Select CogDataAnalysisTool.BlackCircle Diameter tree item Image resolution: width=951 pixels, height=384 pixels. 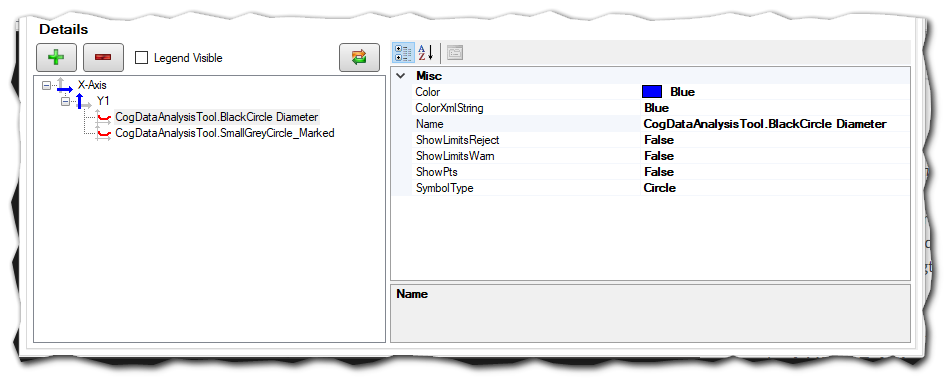217,117
